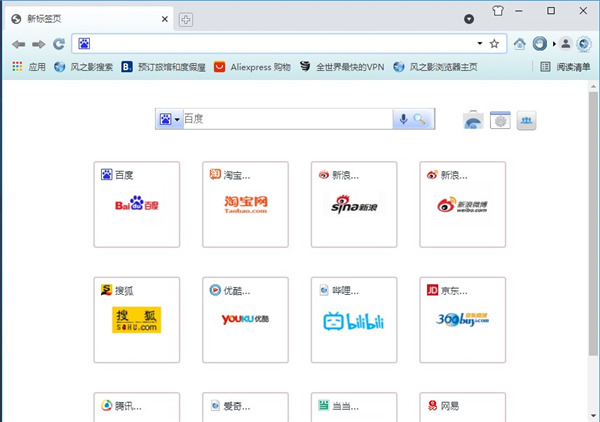600x422 pixels.
Task: Click the gear window icon beside search
Action: pos(500,121)
